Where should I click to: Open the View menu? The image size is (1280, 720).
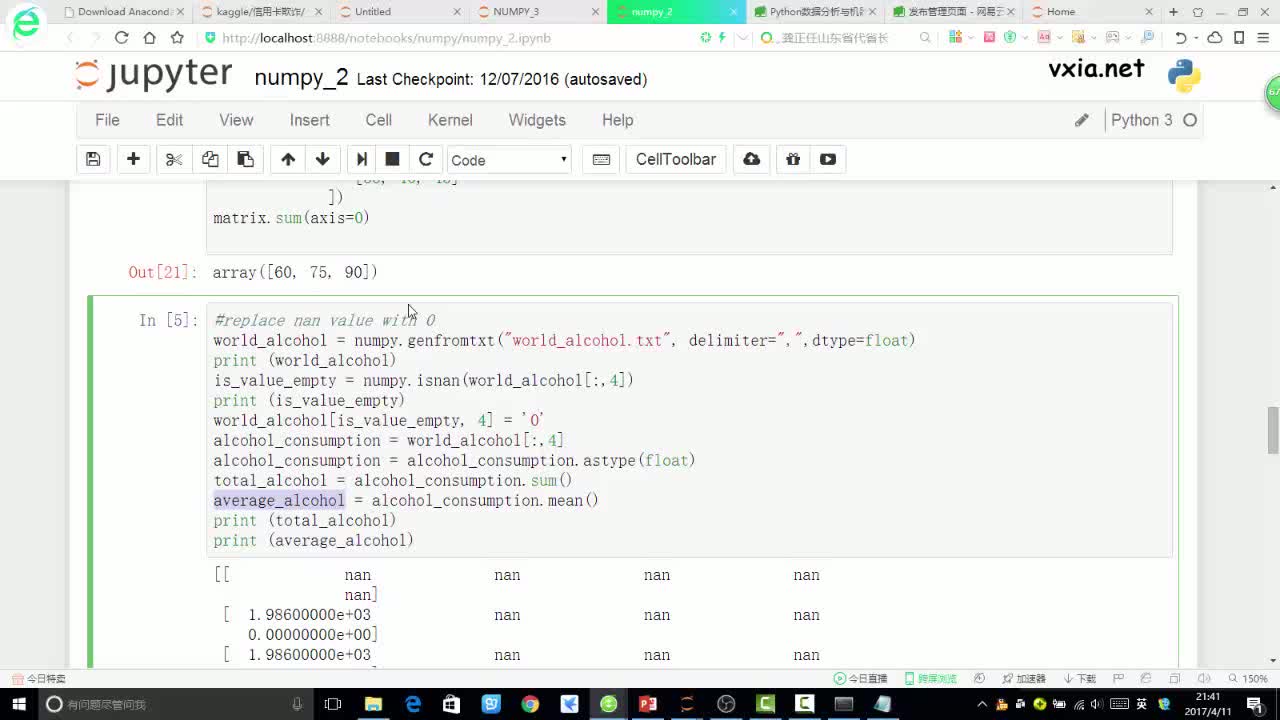(x=236, y=120)
